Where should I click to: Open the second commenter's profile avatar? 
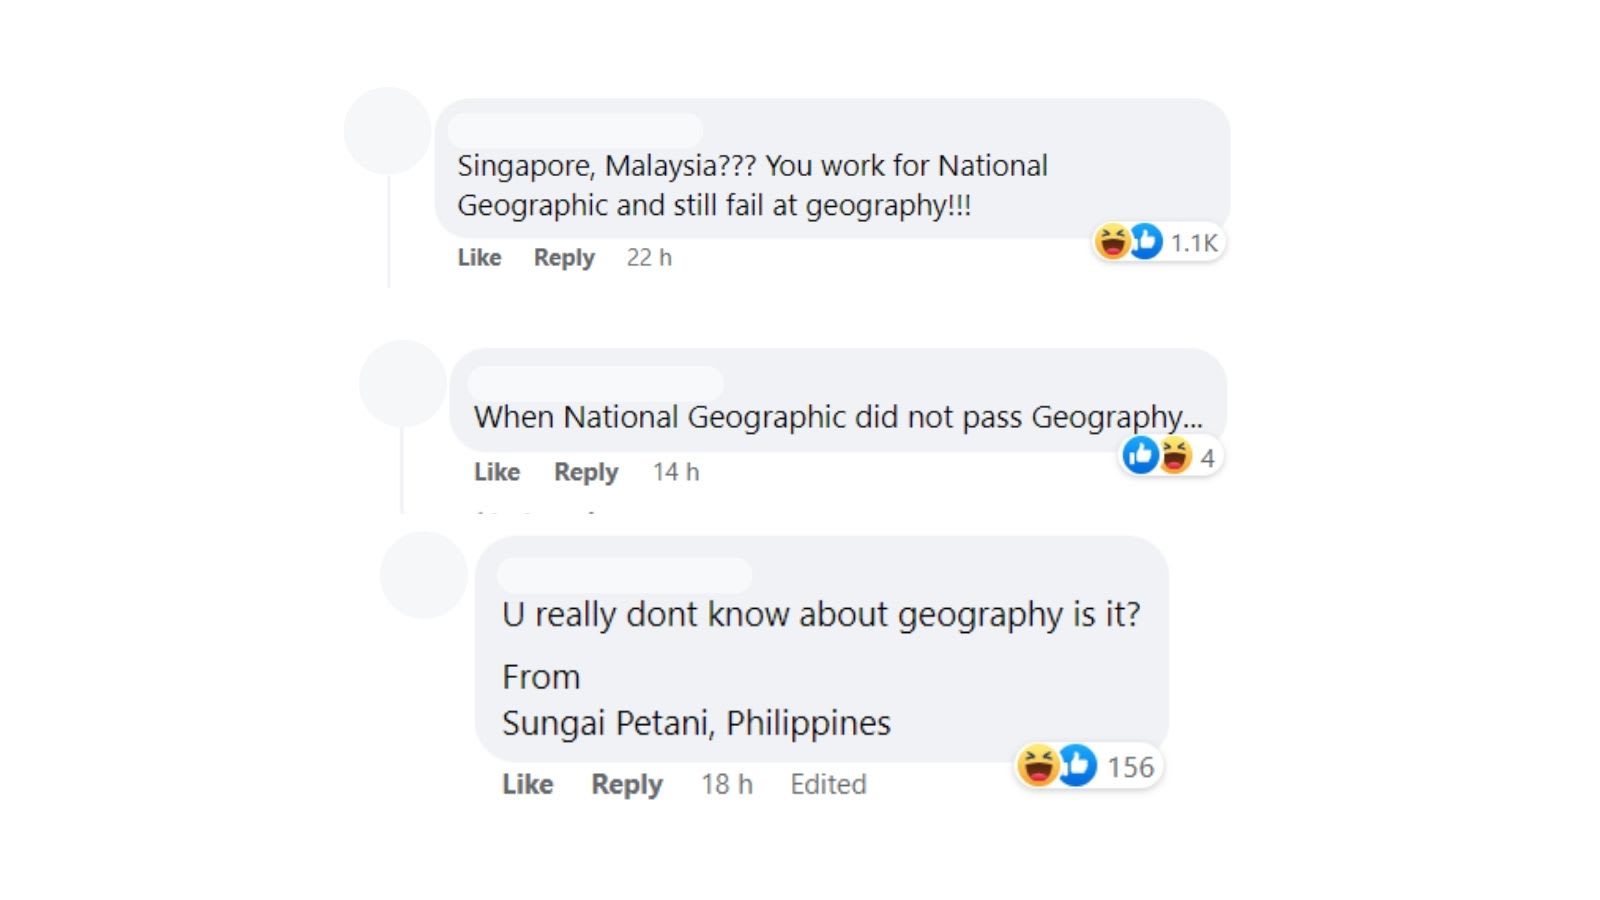click(x=403, y=384)
